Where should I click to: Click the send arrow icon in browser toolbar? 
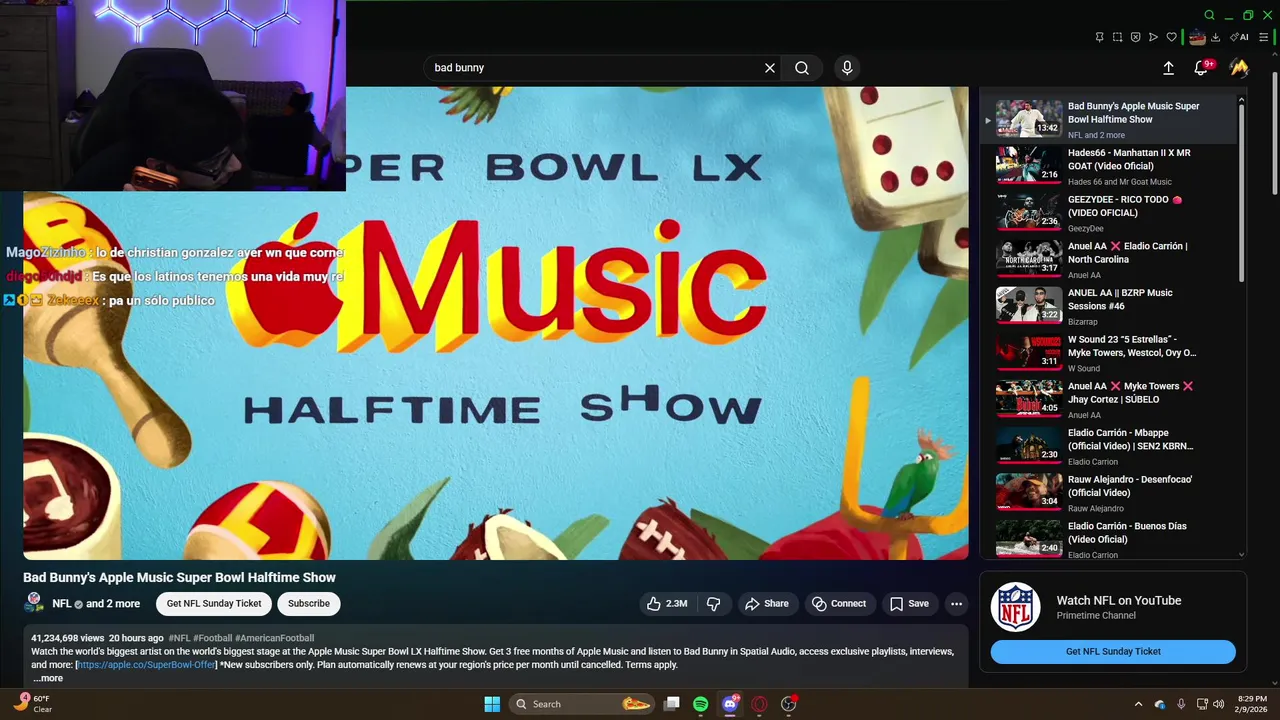[1153, 37]
